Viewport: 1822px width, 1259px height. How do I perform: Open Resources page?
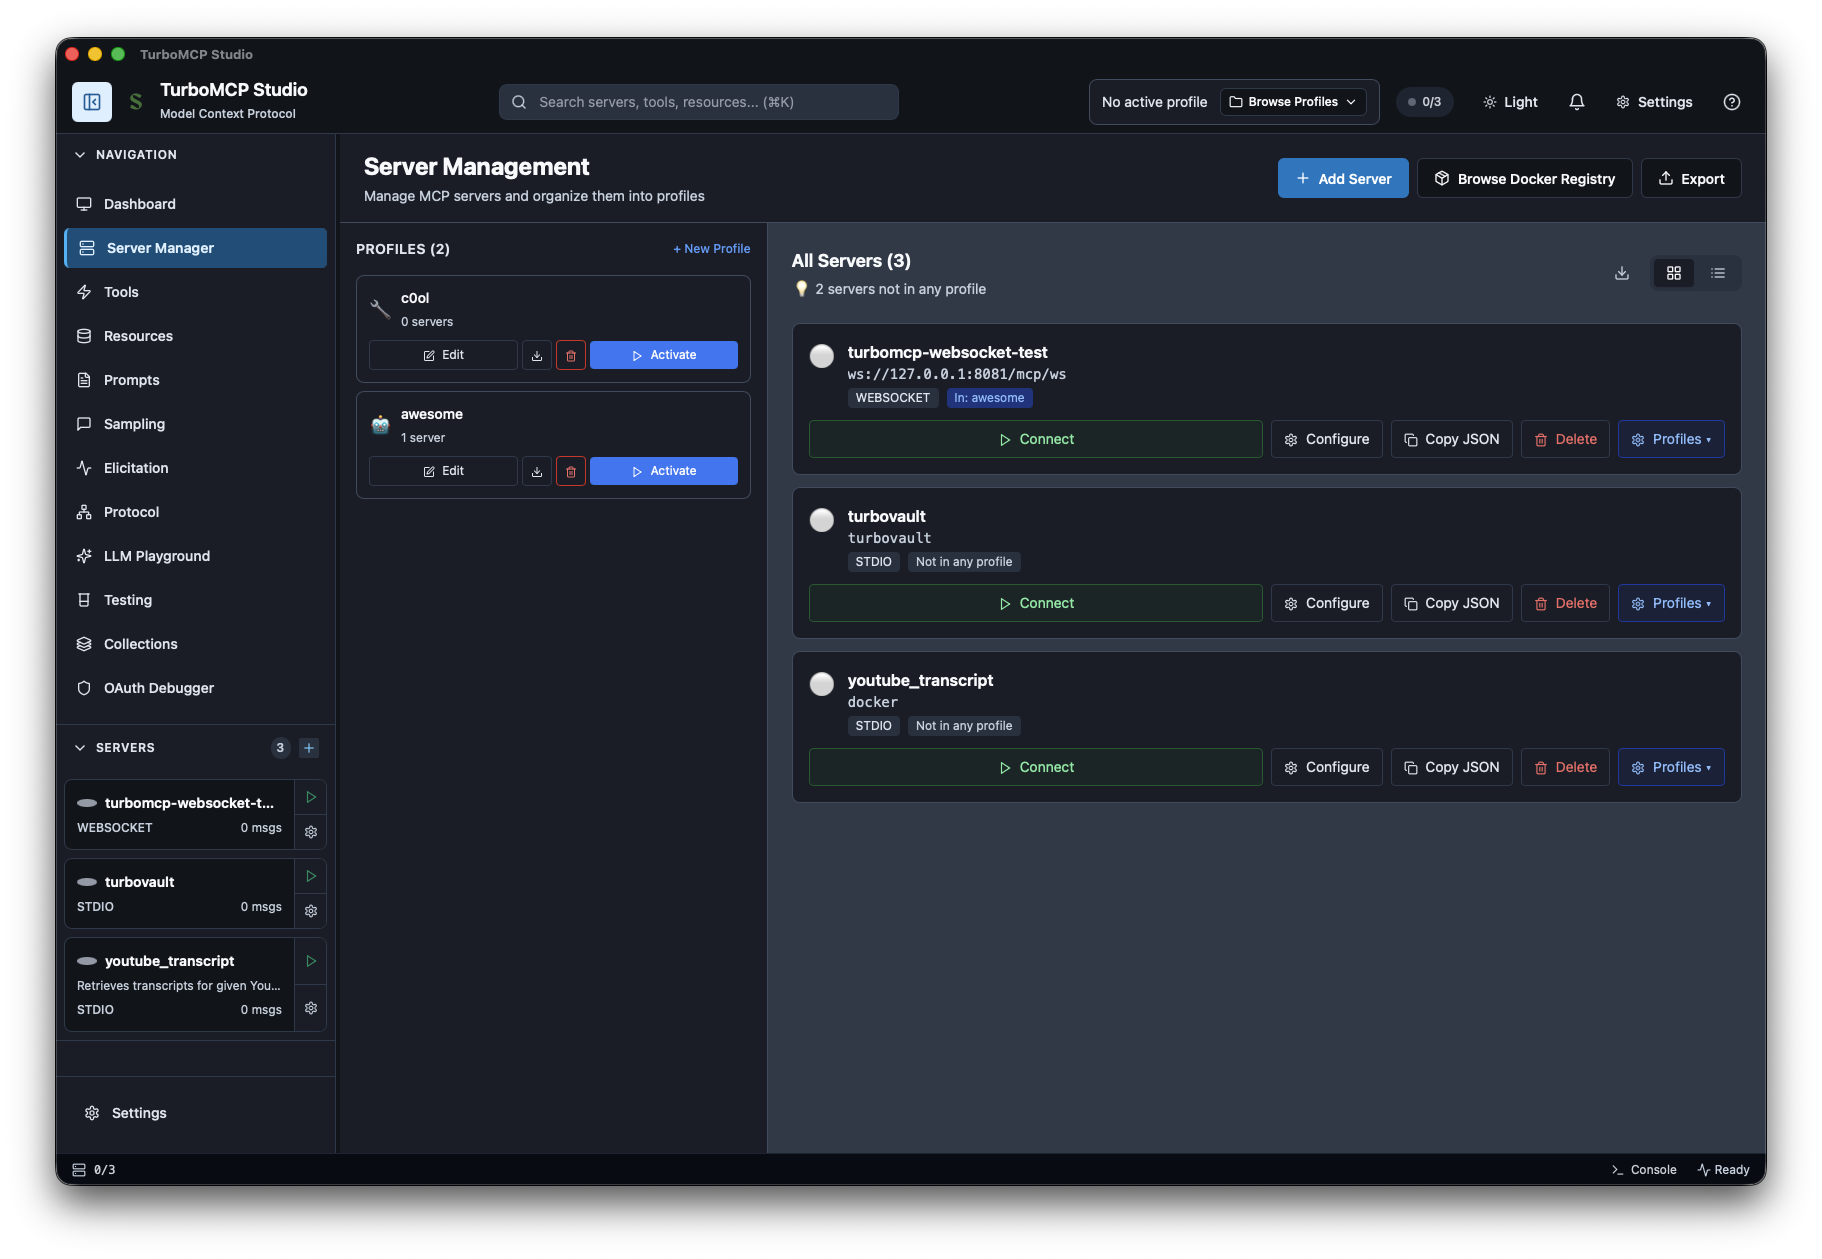(x=195, y=336)
